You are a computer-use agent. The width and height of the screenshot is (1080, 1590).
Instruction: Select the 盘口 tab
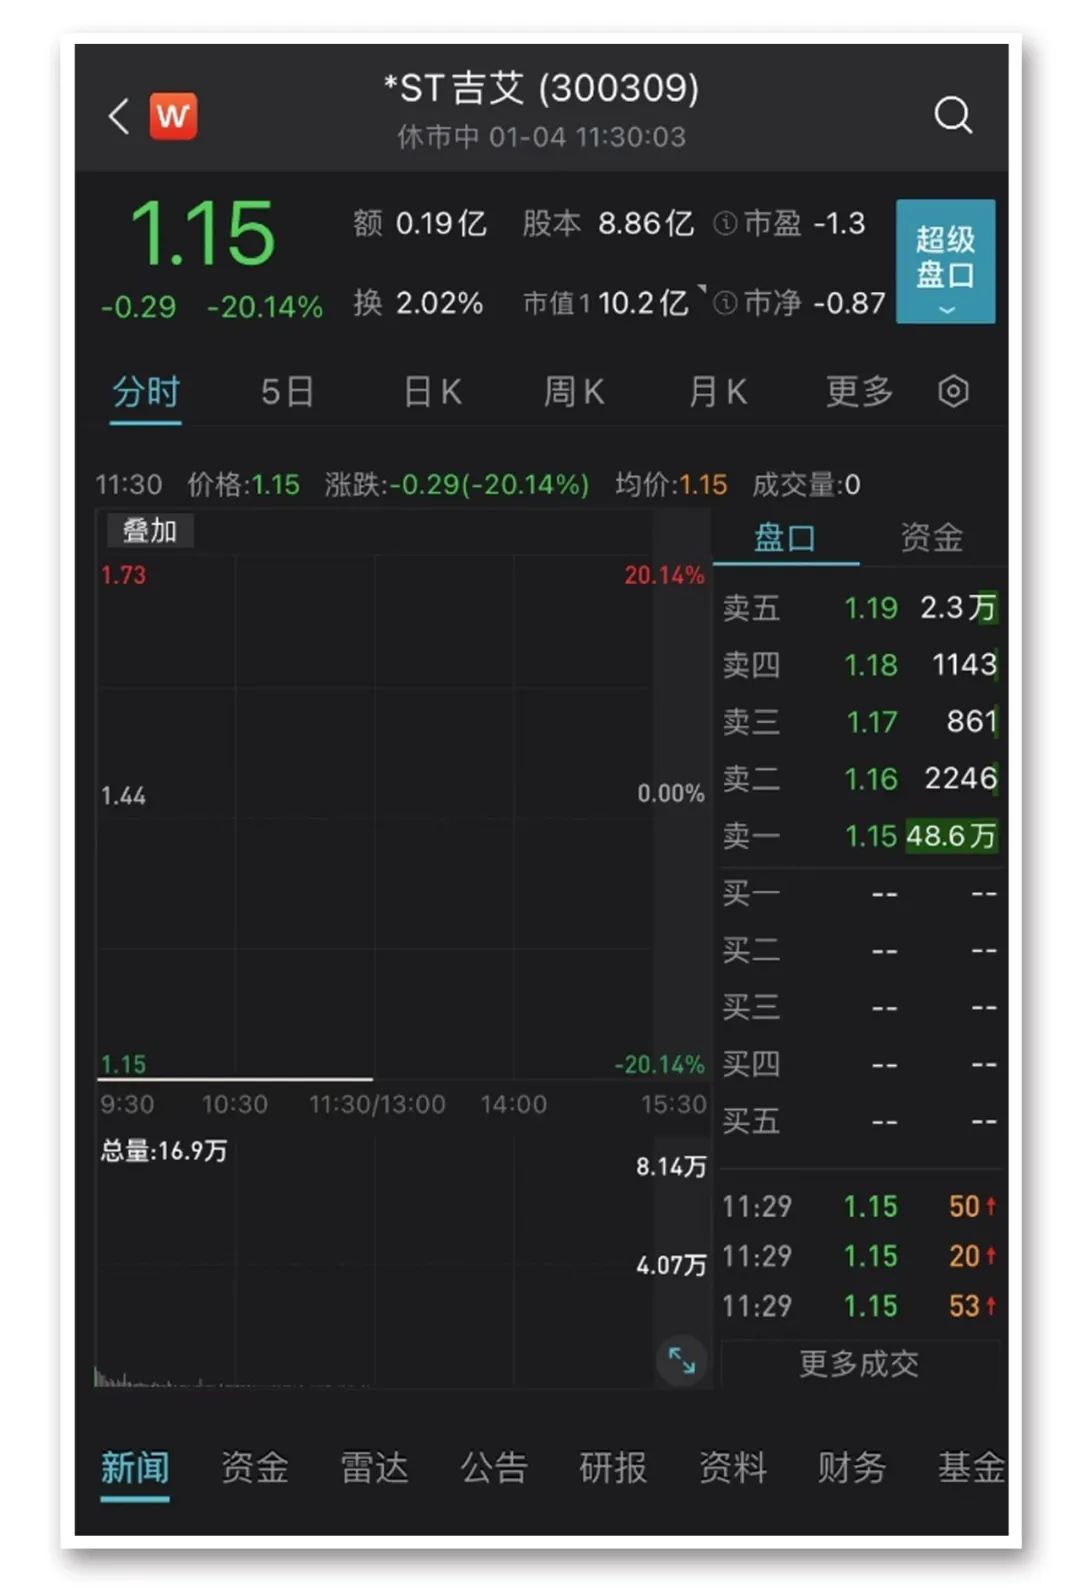[785, 538]
